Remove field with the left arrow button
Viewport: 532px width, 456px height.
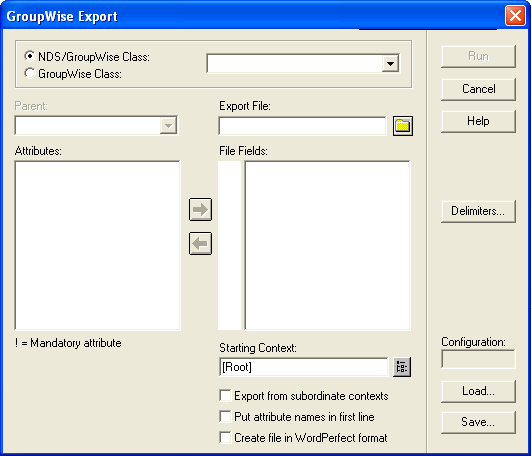(200, 243)
